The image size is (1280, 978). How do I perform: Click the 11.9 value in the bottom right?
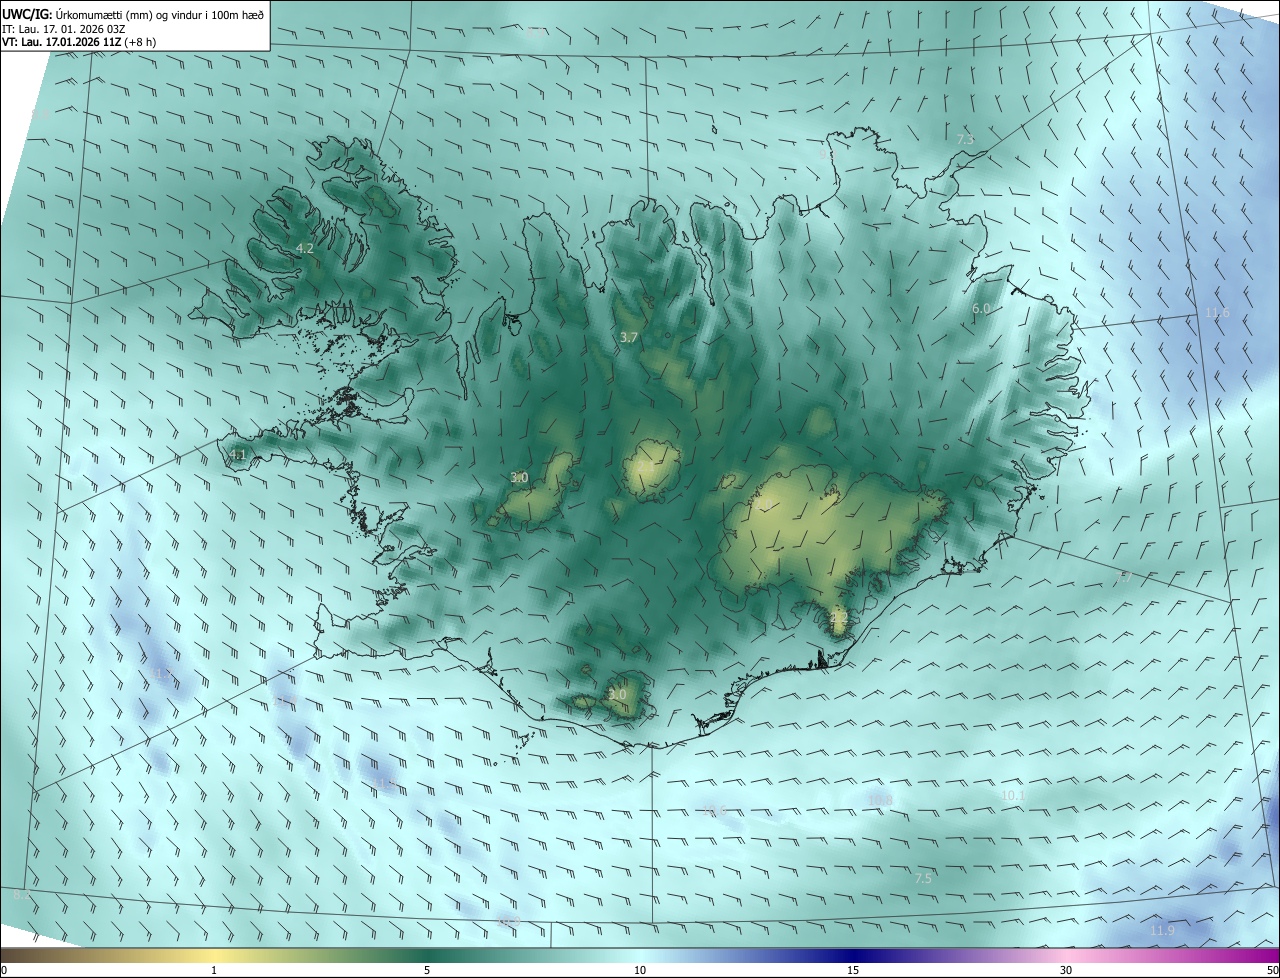click(x=1162, y=931)
